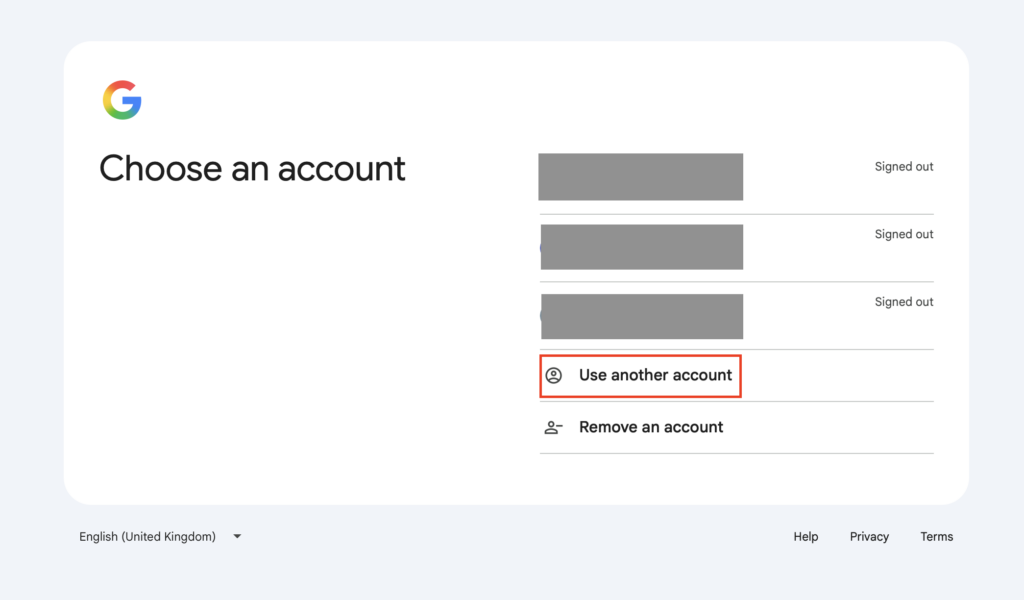
Task: Open the Privacy link
Action: [869, 537]
